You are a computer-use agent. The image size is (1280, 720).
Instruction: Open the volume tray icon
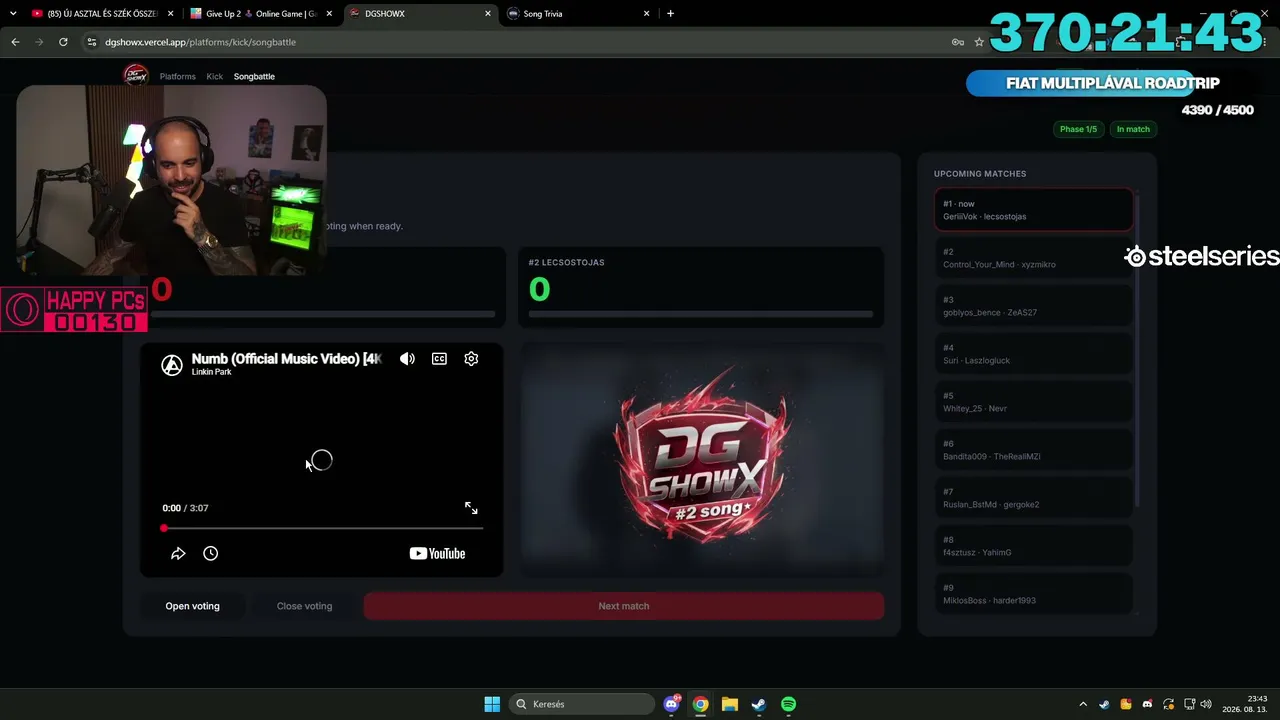click(1206, 704)
